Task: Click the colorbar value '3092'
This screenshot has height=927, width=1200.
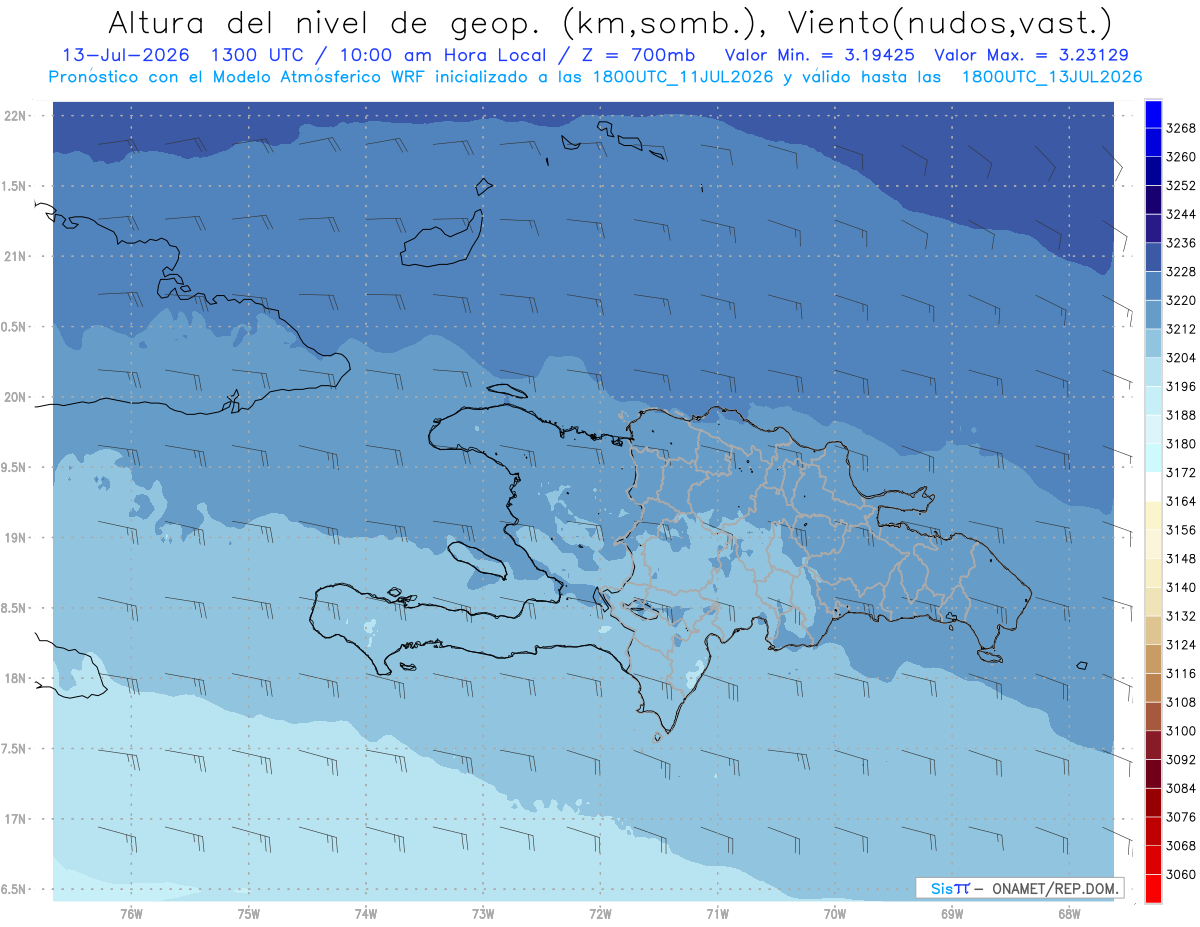Action: tap(1181, 759)
